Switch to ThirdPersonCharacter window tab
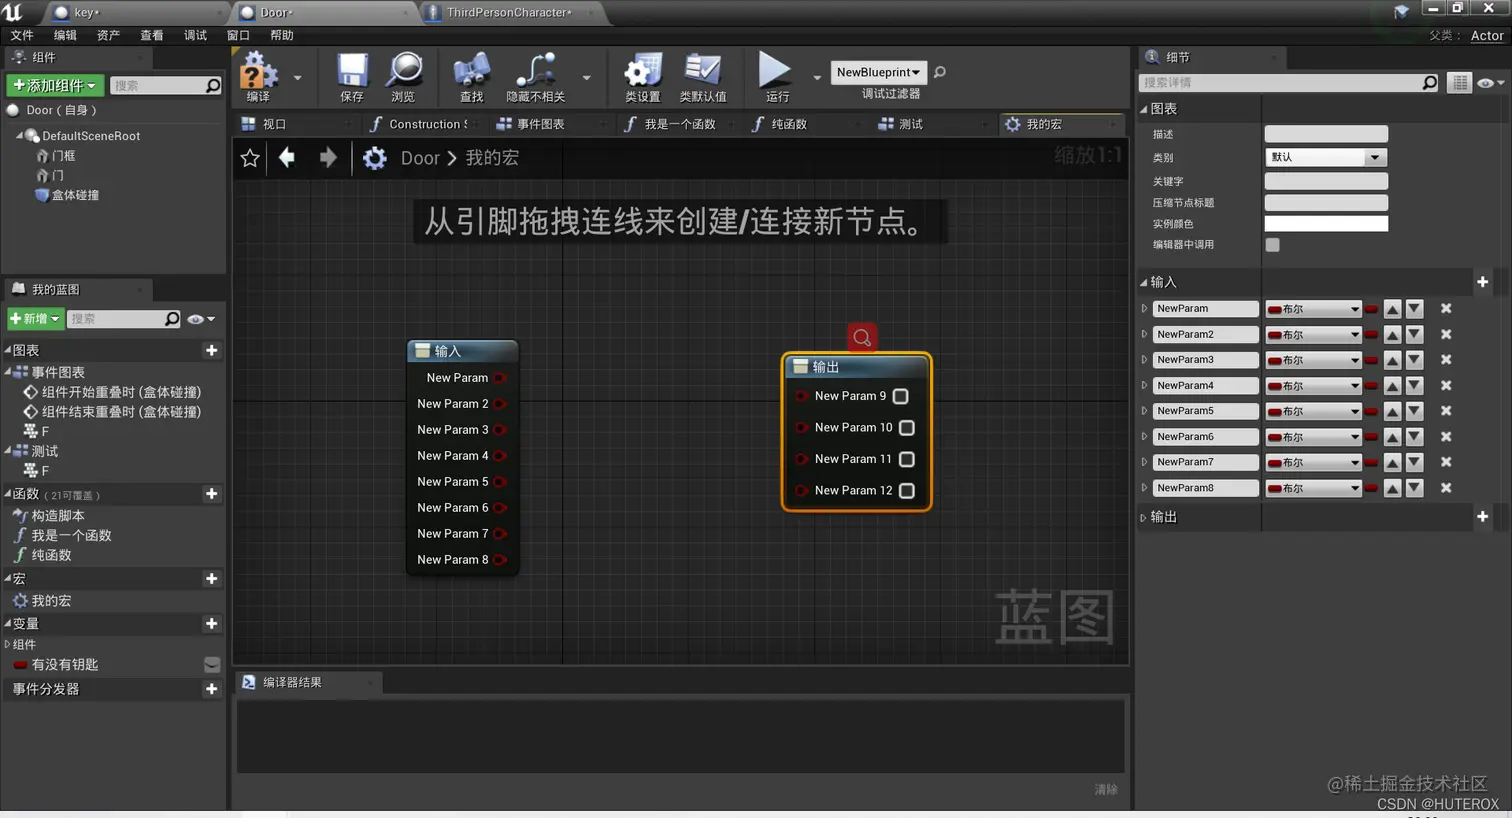Screen dimensions: 1512x818 [x=508, y=12]
